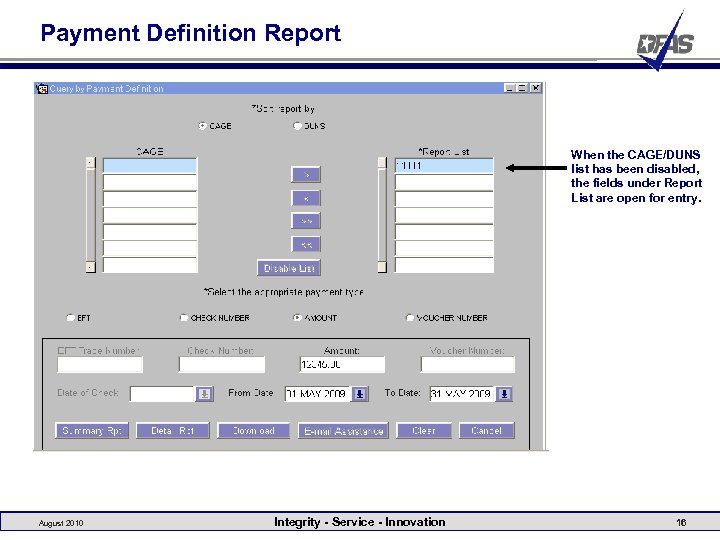Click the Summary Rpt button
720x540 pixels.
coord(92,431)
